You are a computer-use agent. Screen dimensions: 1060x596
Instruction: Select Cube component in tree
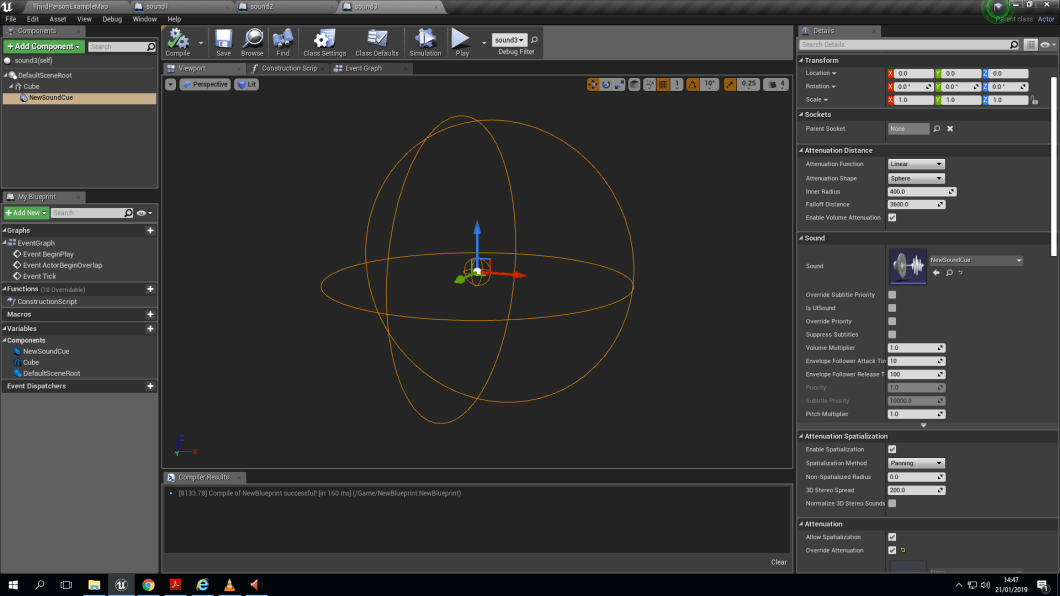(x=31, y=86)
